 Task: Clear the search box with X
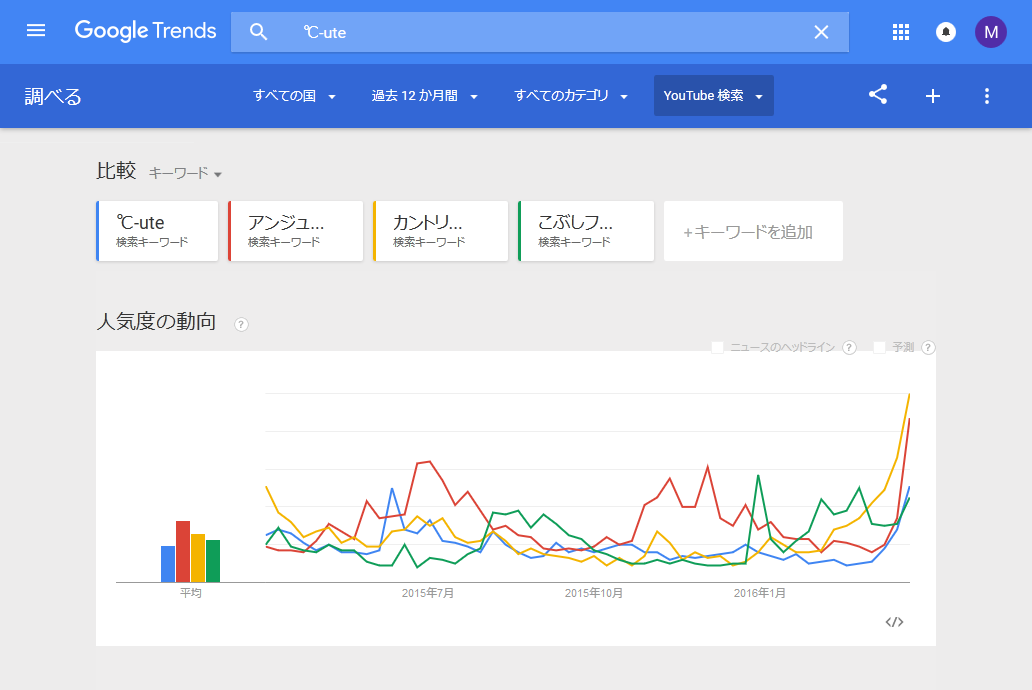click(x=821, y=32)
